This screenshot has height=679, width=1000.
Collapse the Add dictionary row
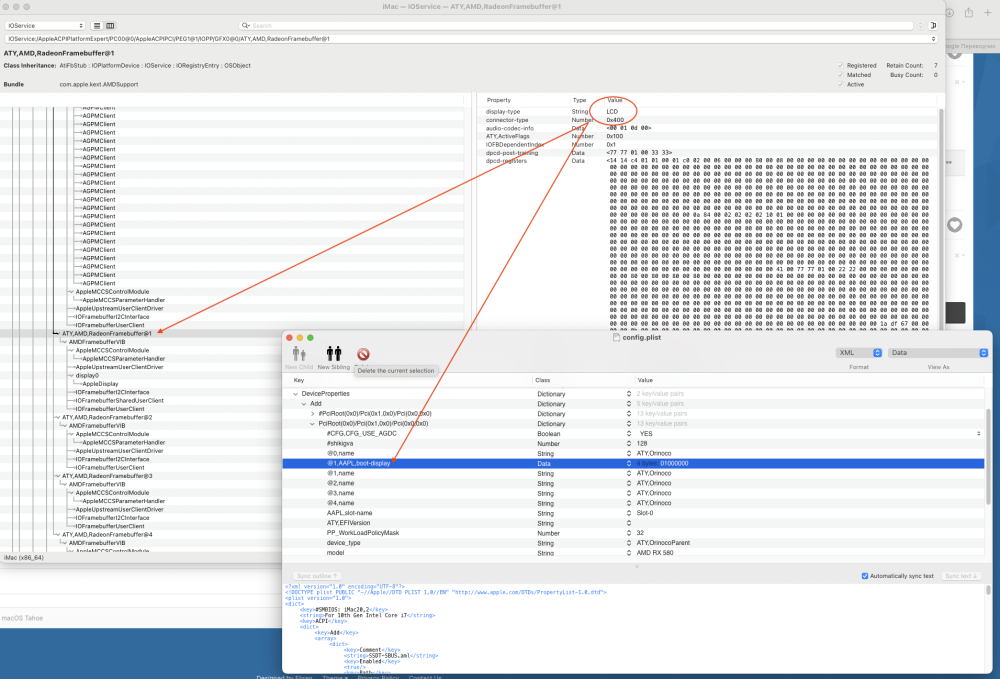[304, 404]
